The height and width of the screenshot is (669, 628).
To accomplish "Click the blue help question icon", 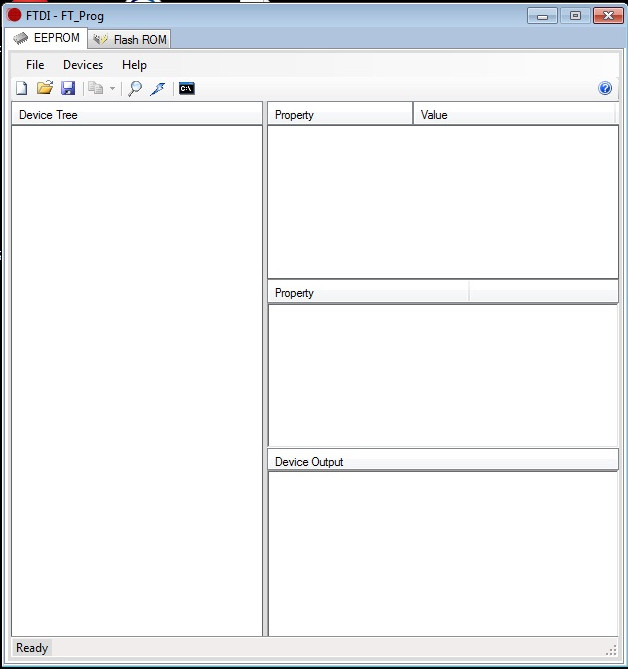I will 605,88.
